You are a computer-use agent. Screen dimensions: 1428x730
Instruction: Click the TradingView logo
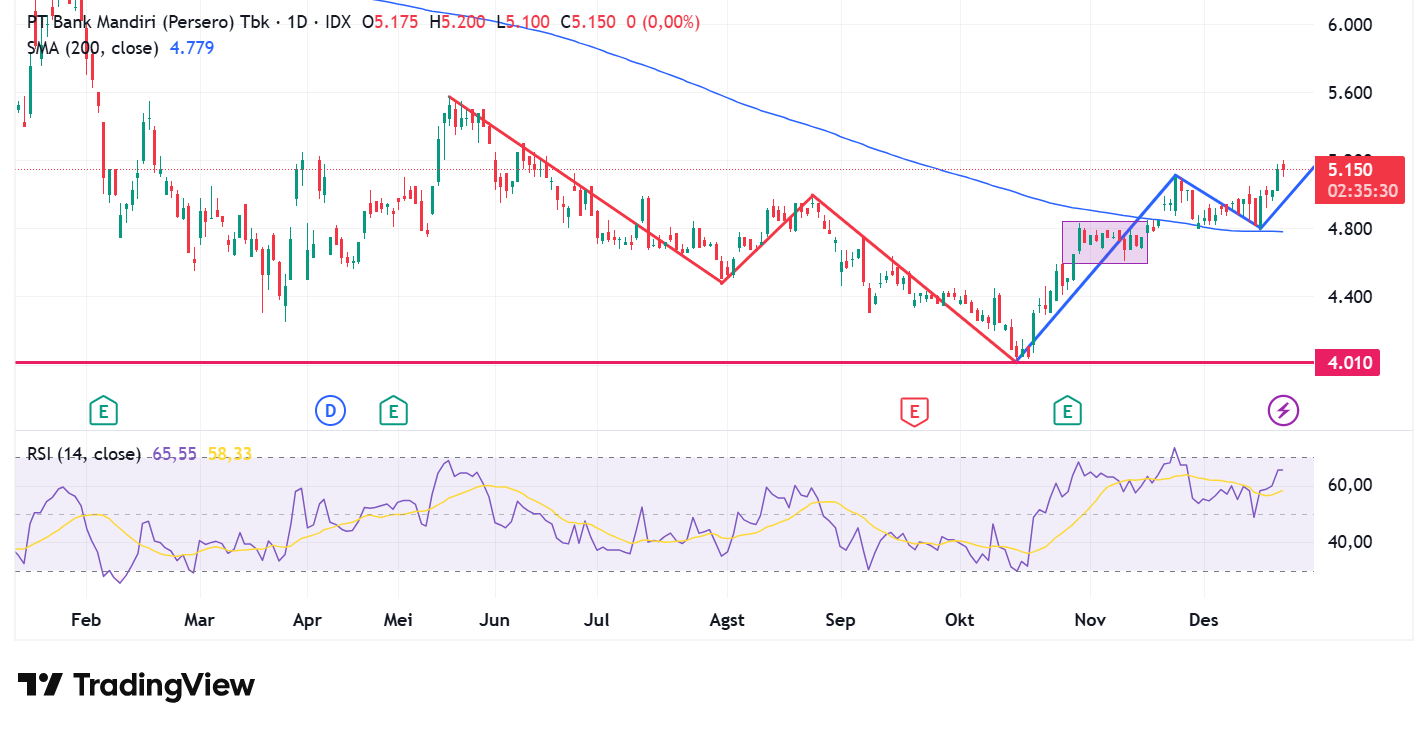tap(136, 685)
